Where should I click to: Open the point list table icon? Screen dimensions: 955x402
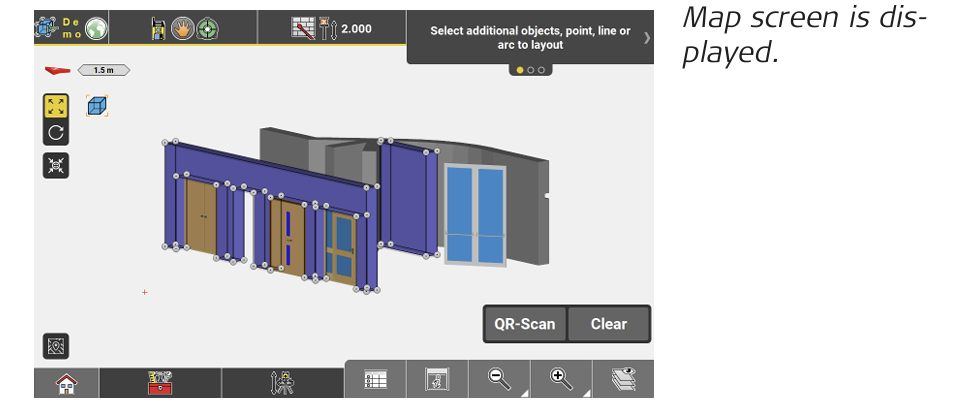(375, 380)
